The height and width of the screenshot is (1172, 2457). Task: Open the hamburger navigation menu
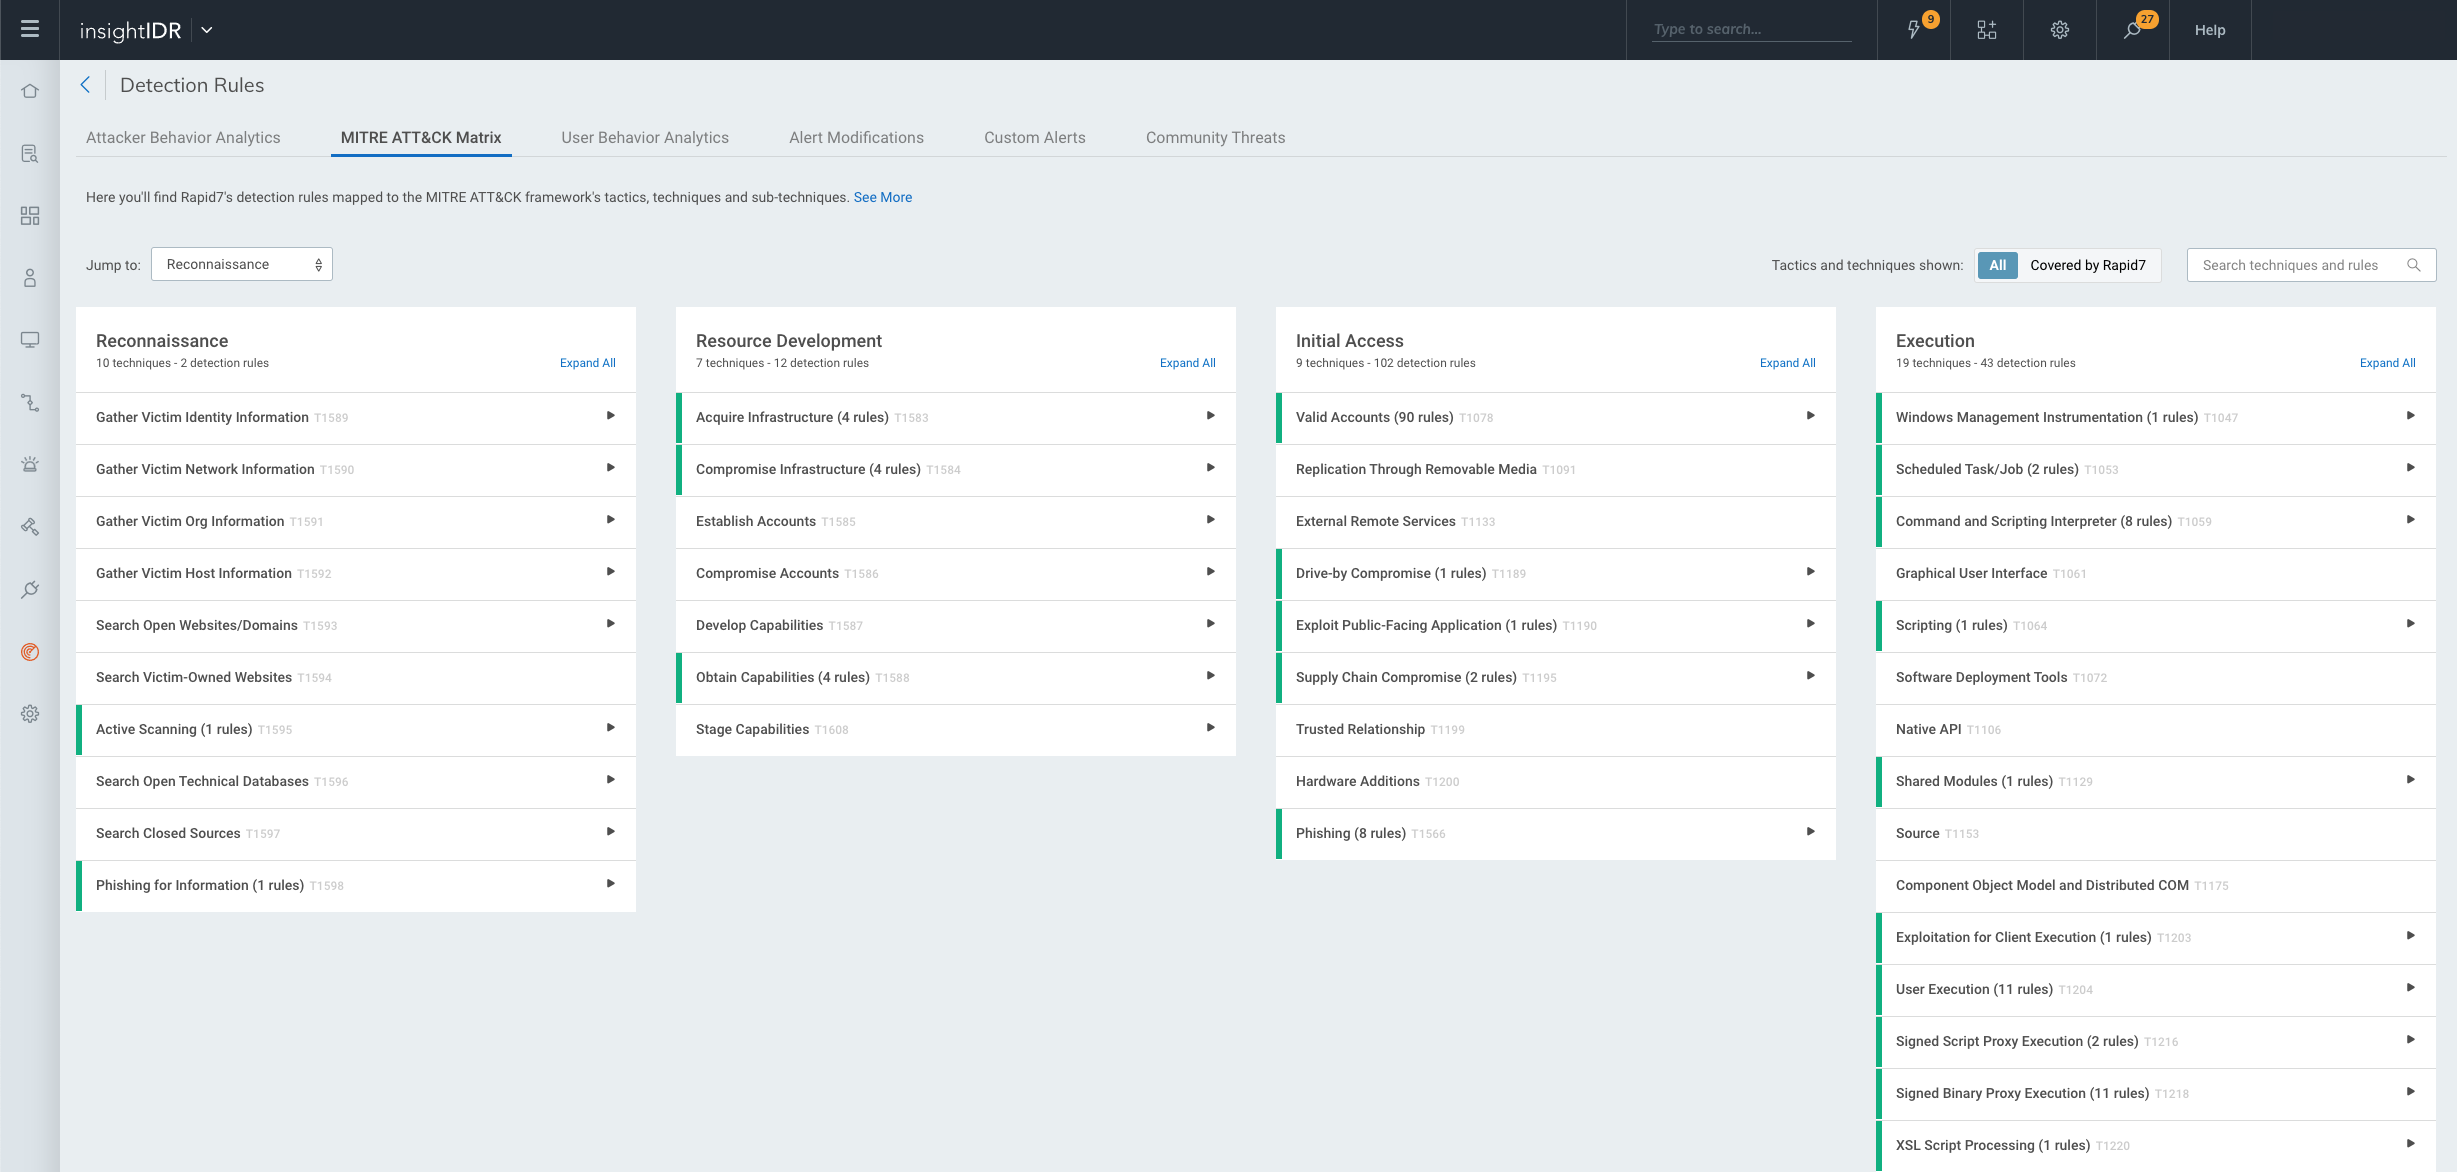[x=30, y=29]
